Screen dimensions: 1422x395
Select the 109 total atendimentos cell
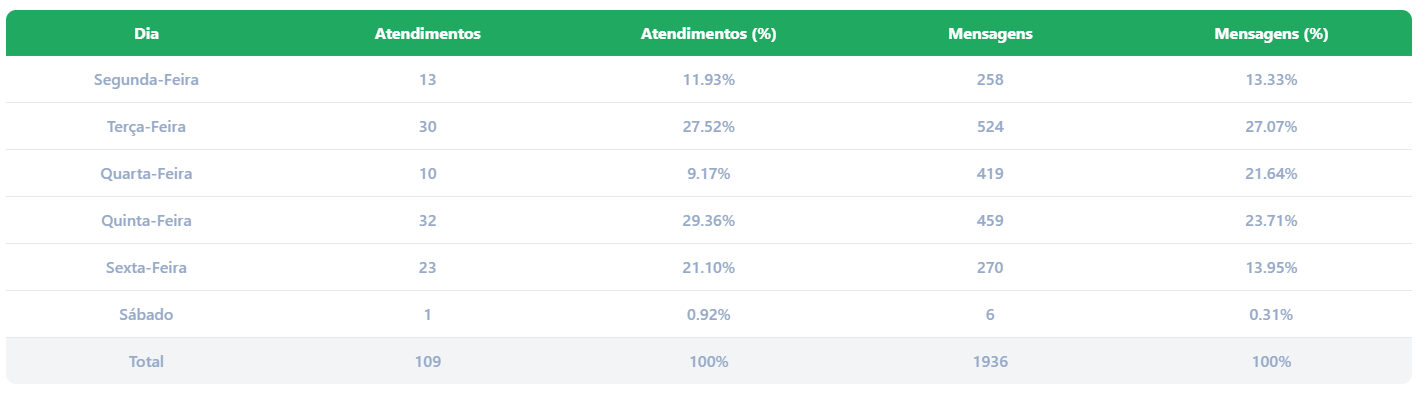tap(428, 362)
